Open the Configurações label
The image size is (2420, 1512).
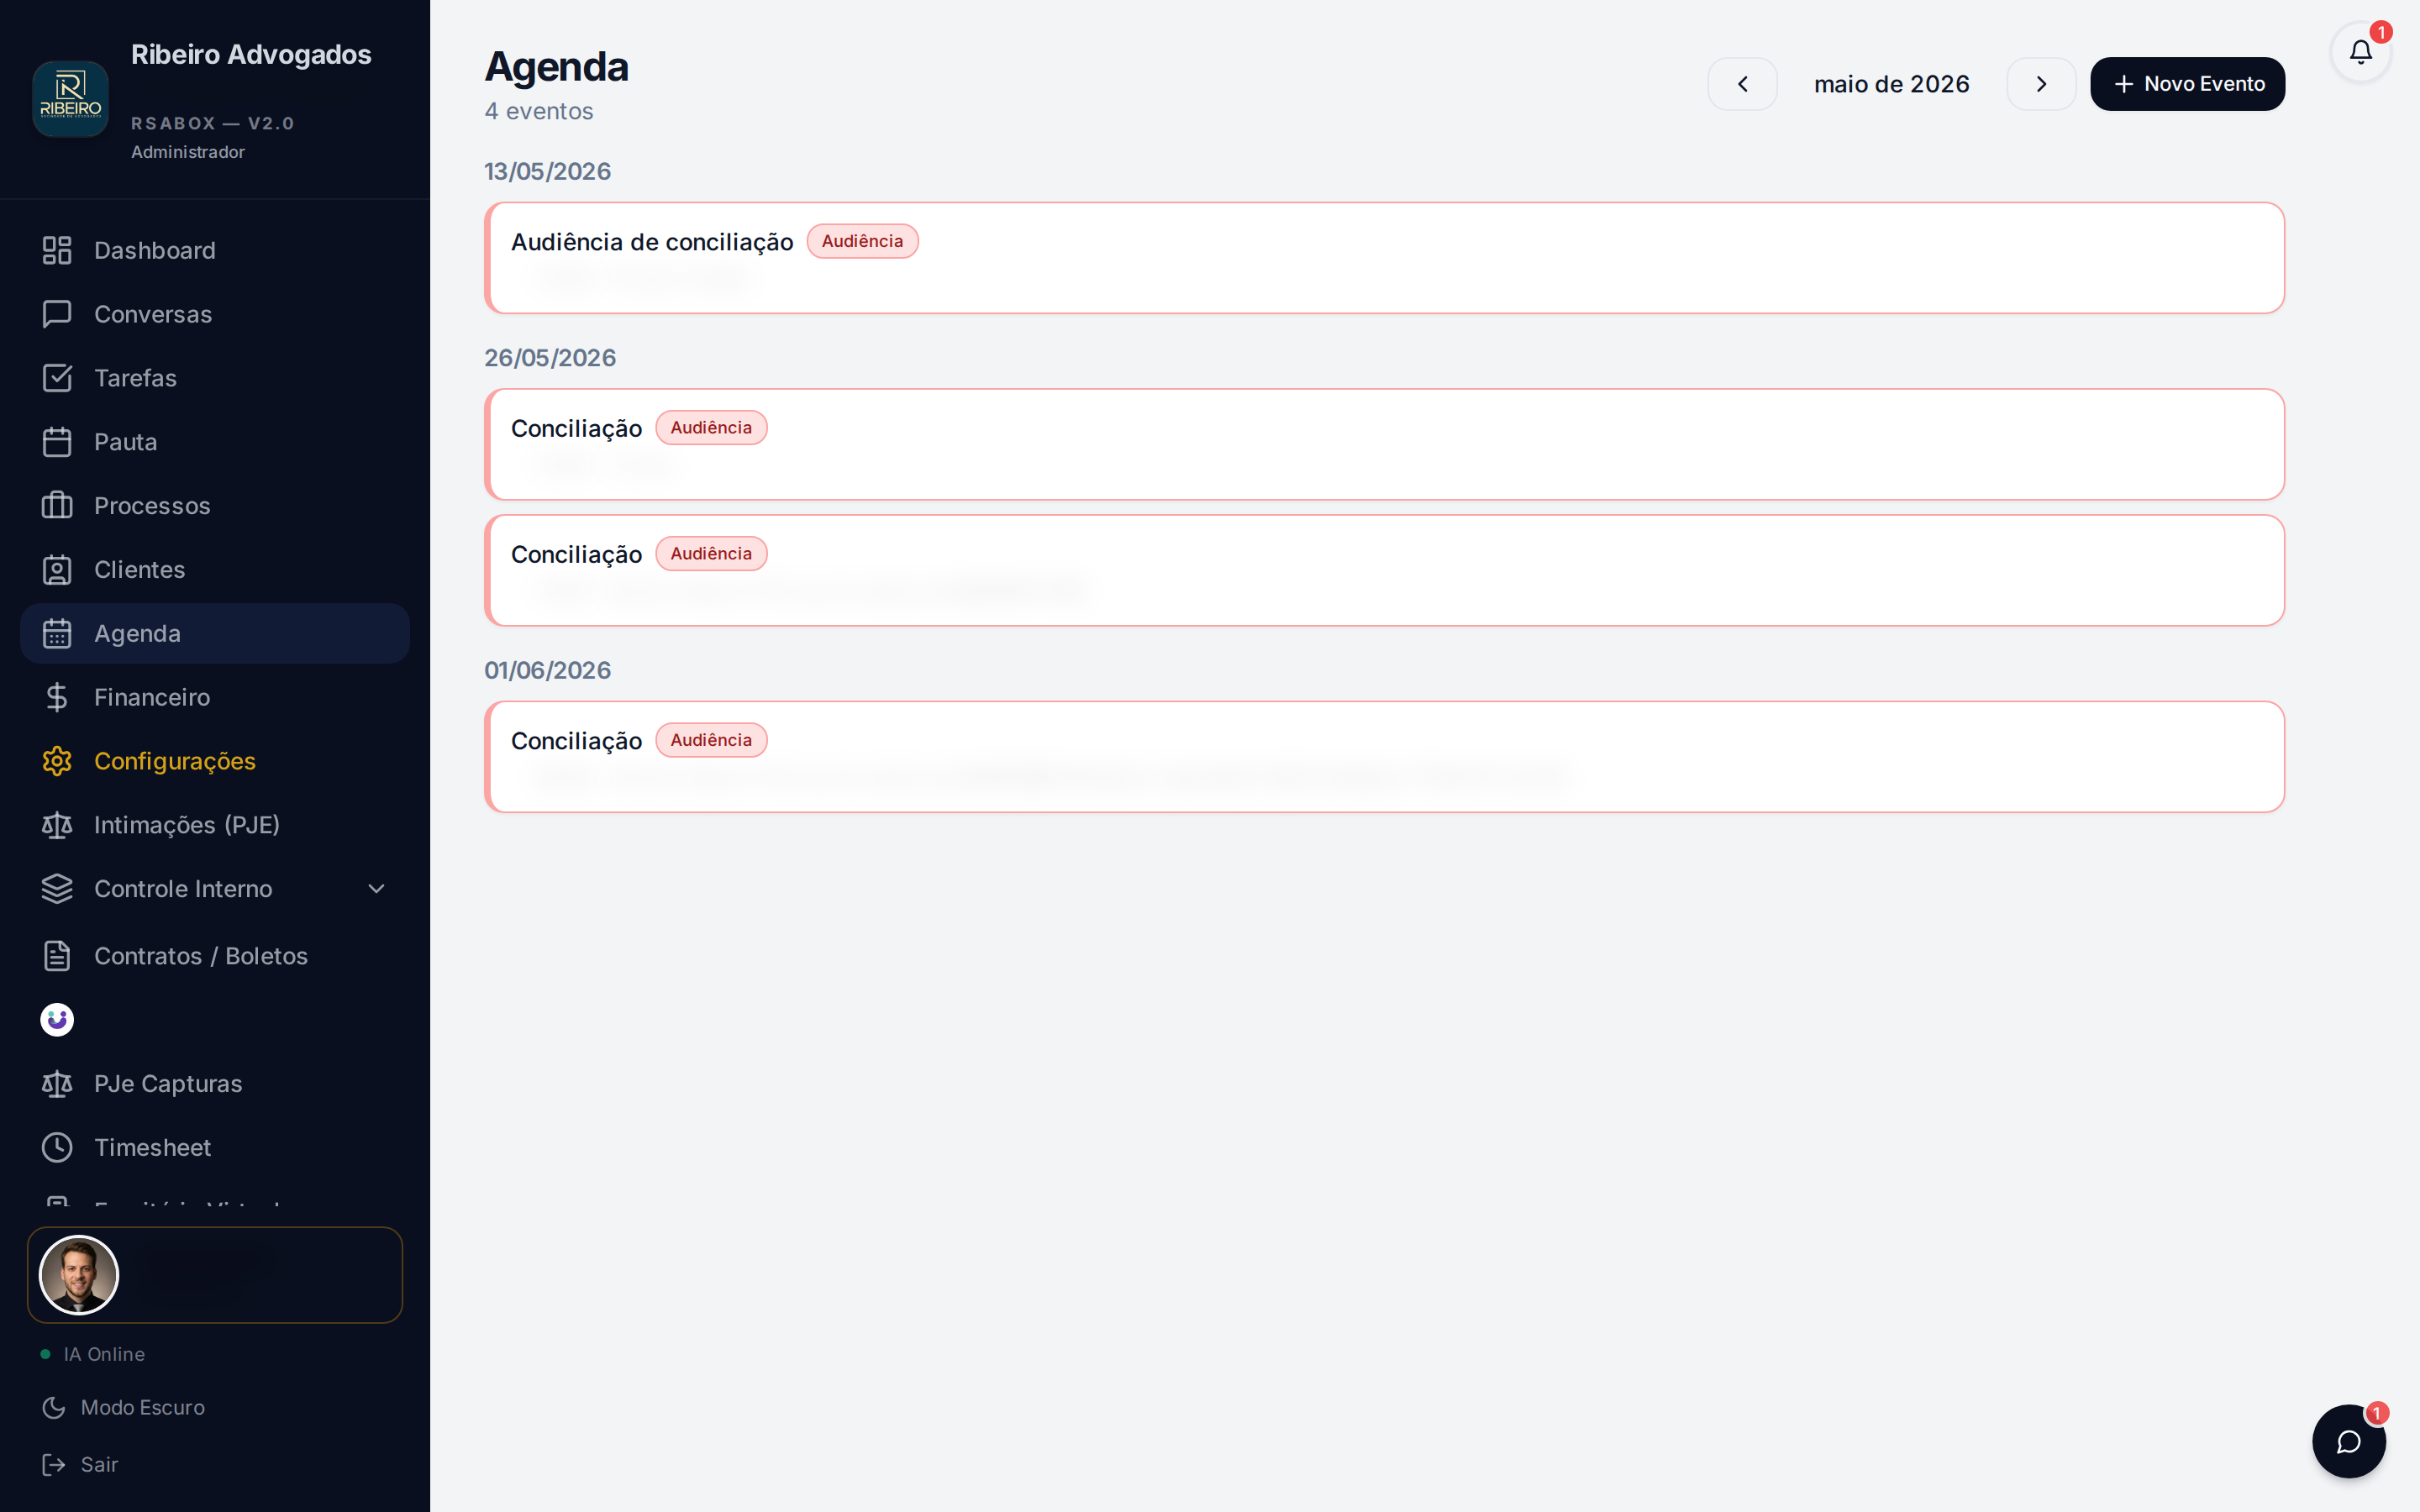click(x=175, y=761)
